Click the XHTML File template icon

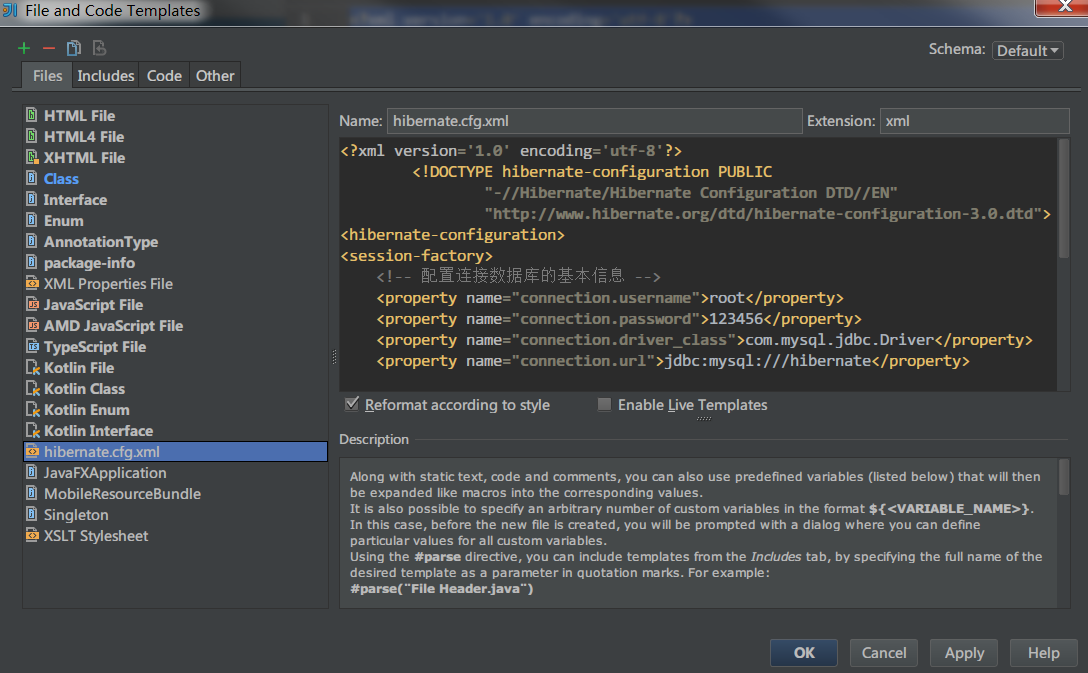point(32,157)
